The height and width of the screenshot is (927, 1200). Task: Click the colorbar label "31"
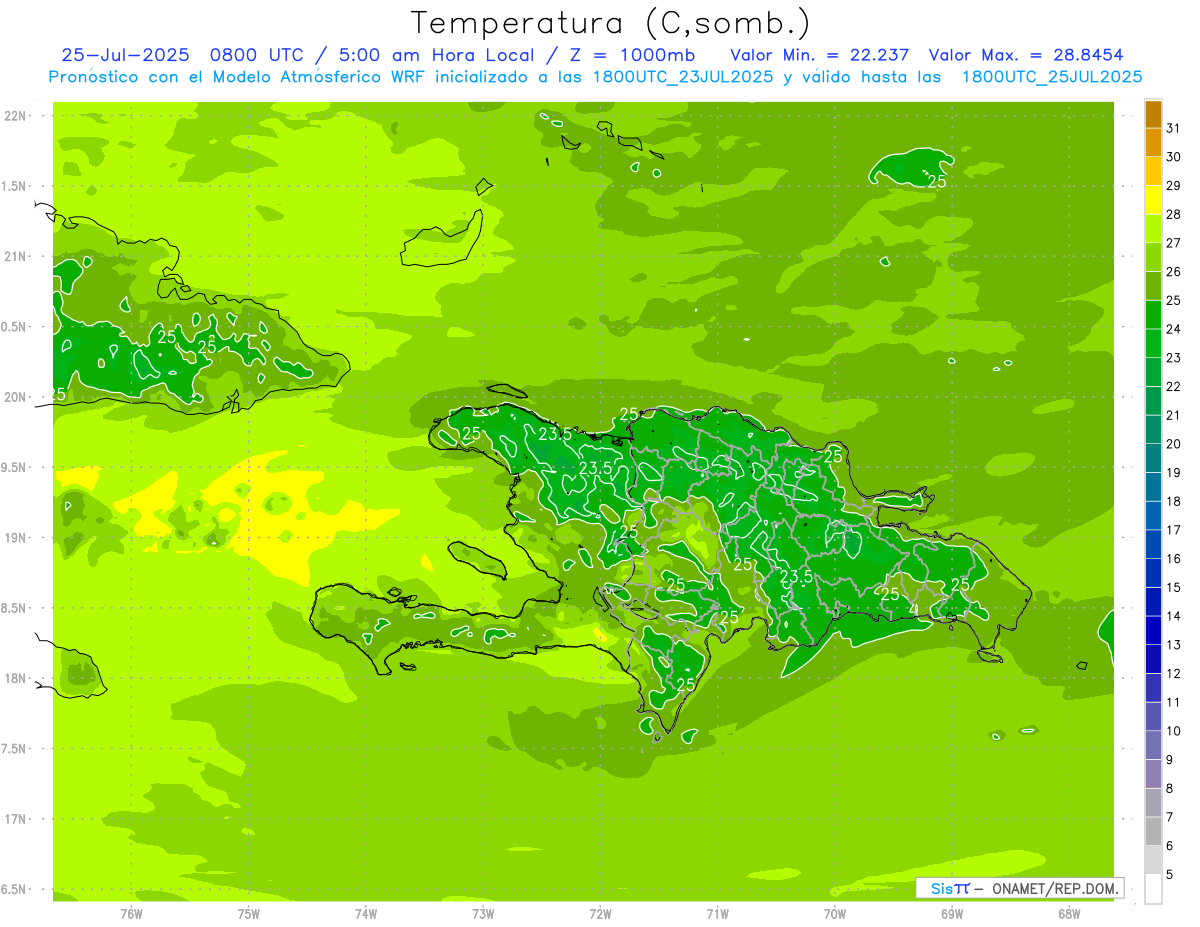(x=1173, y=128)
